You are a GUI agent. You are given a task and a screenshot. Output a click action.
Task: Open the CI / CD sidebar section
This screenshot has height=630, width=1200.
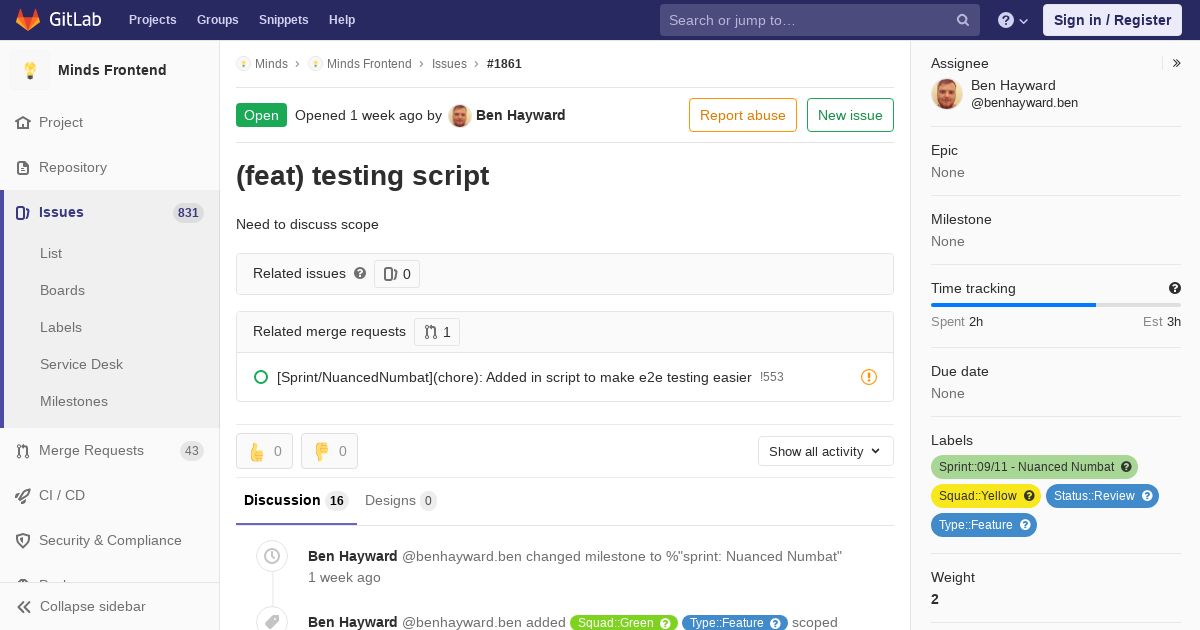coord(61,495)
